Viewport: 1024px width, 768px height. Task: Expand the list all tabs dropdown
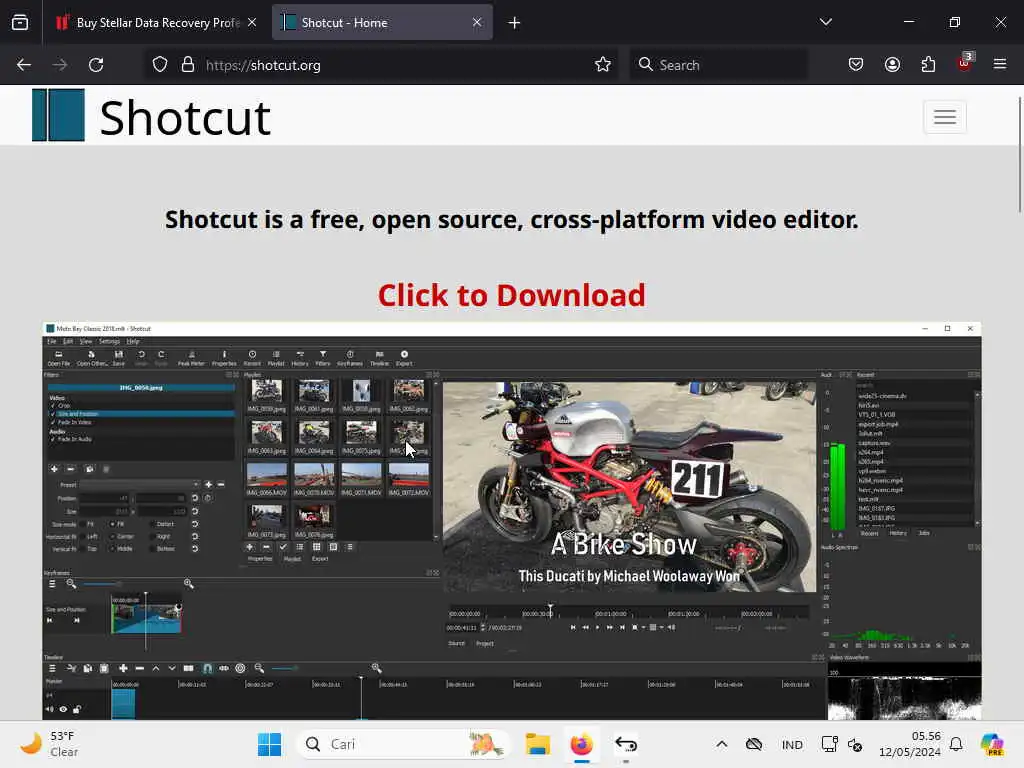coord(826,22)
